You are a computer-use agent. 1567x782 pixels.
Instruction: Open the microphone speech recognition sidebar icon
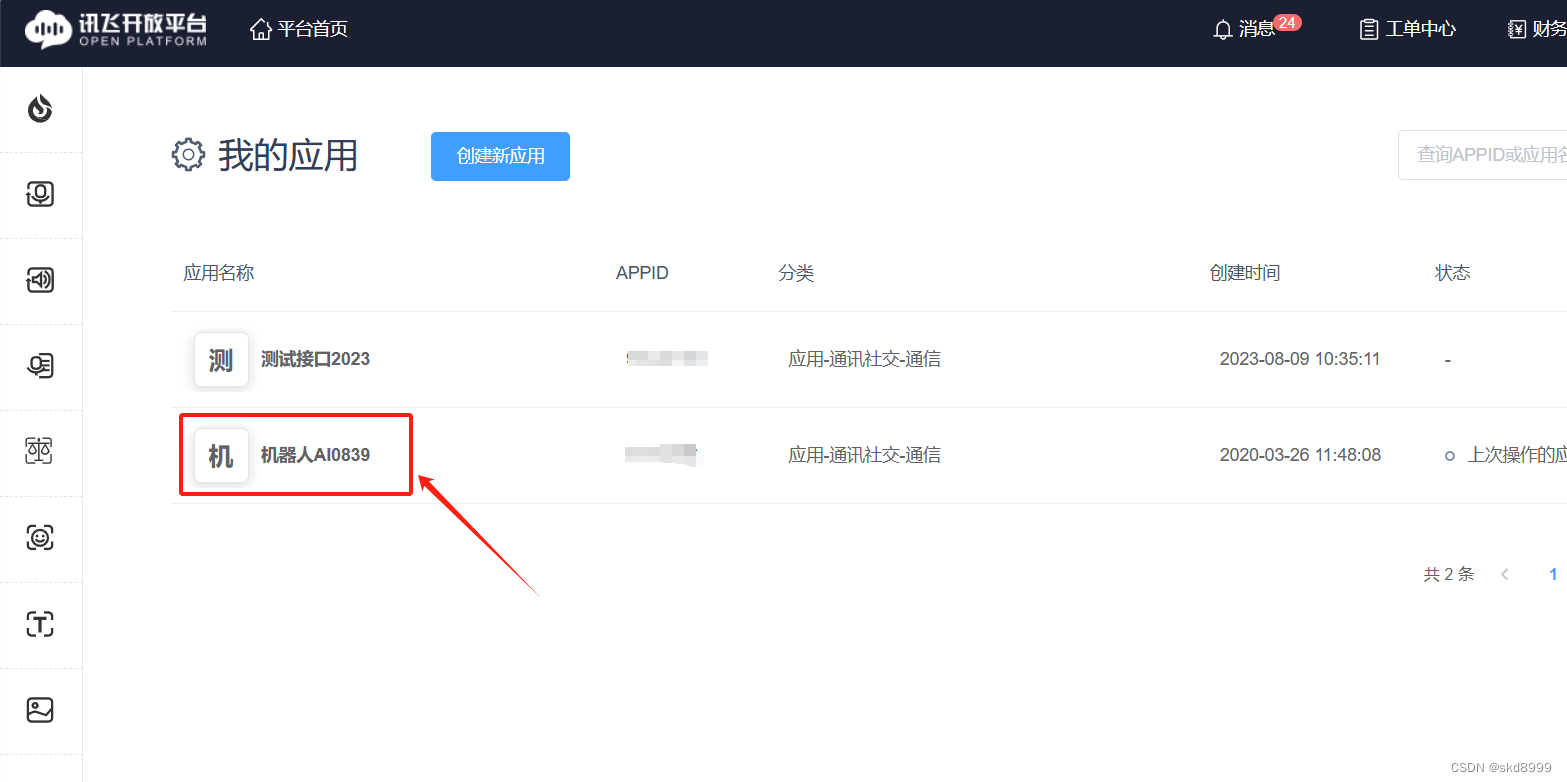(40, 194)
